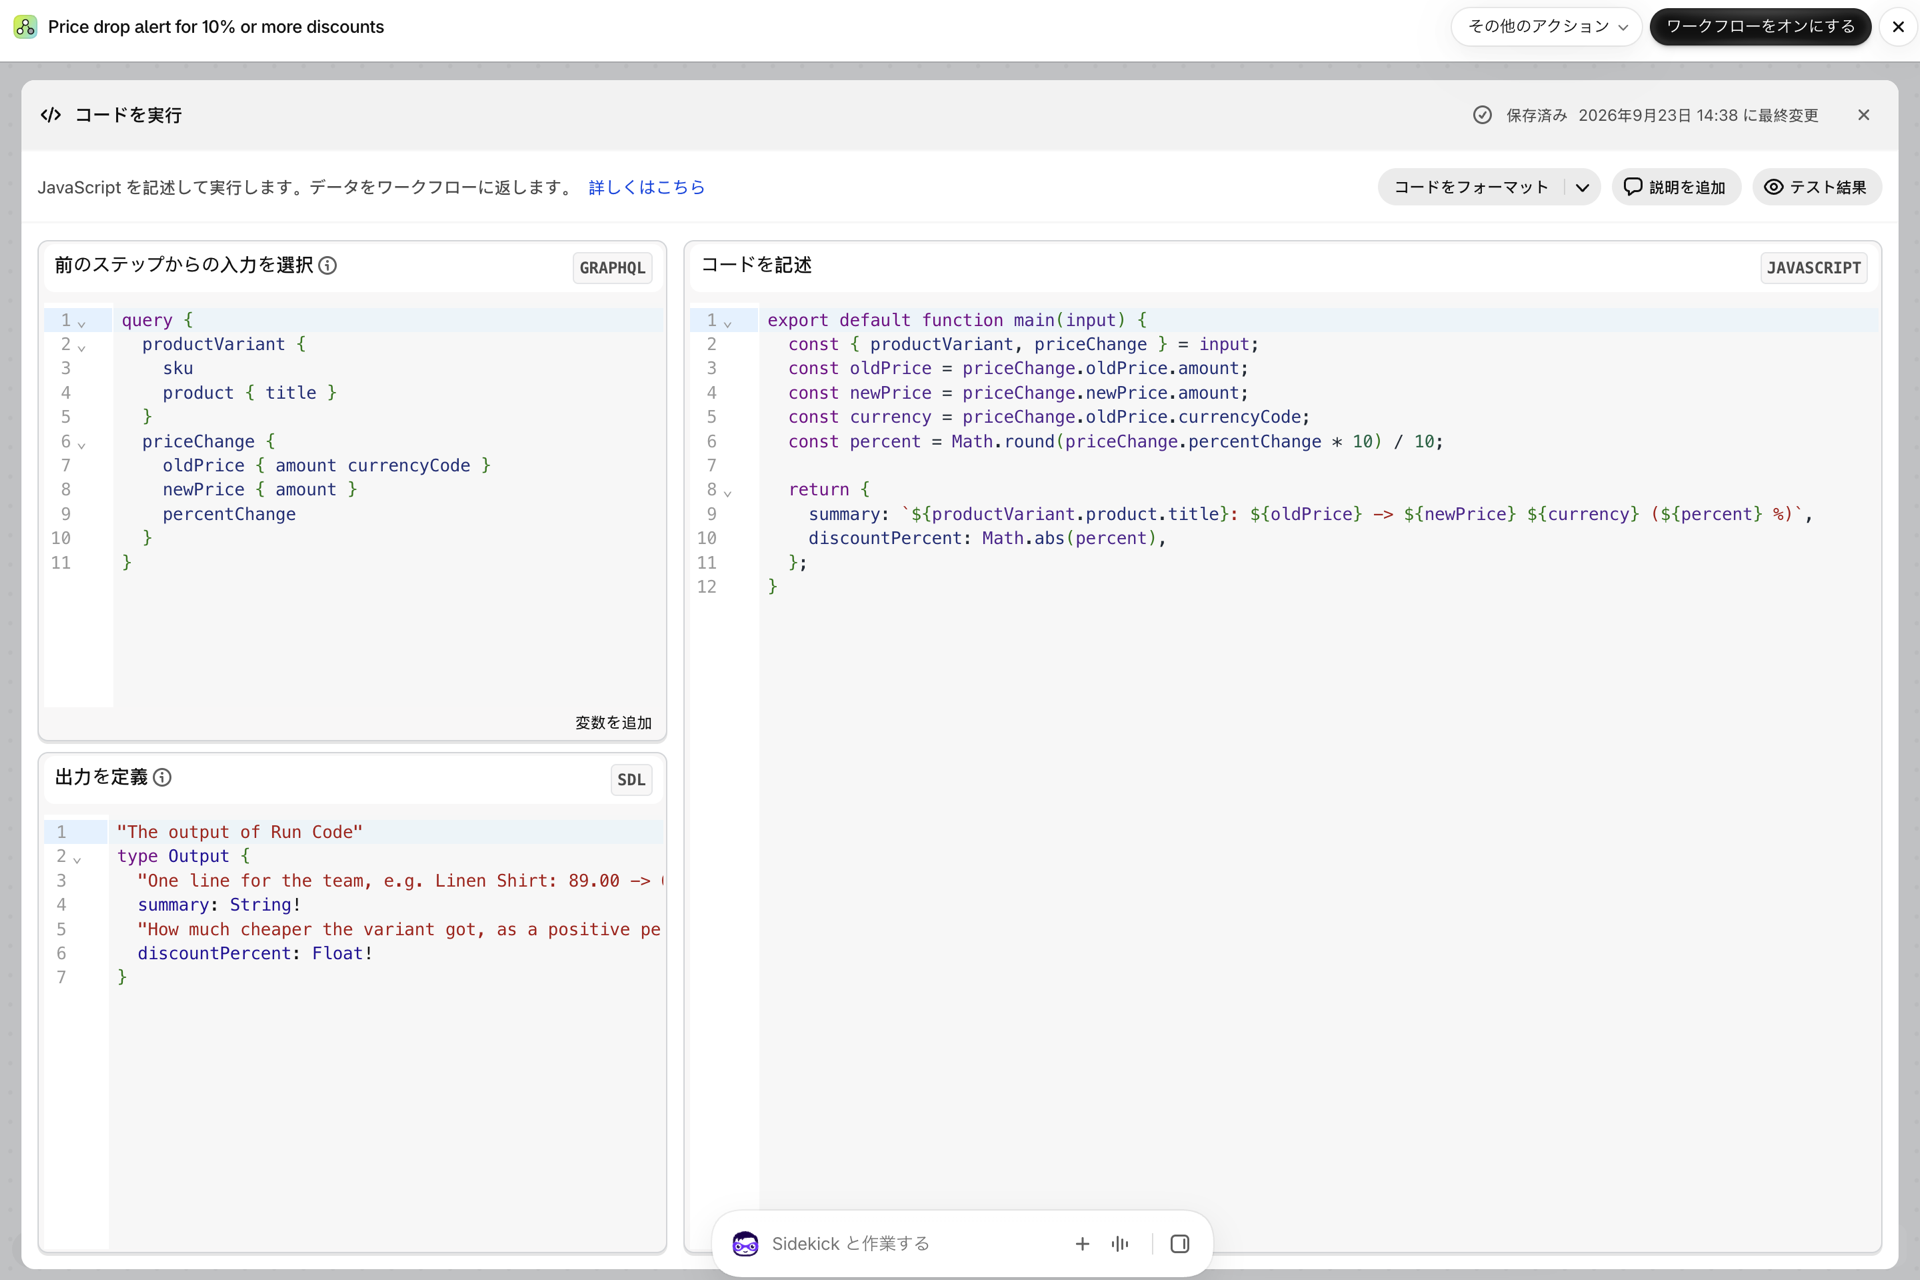The image size is (1920, 1280).
Task: Click the plus icon in Sidekick bar
Action: (1082, 1243)
